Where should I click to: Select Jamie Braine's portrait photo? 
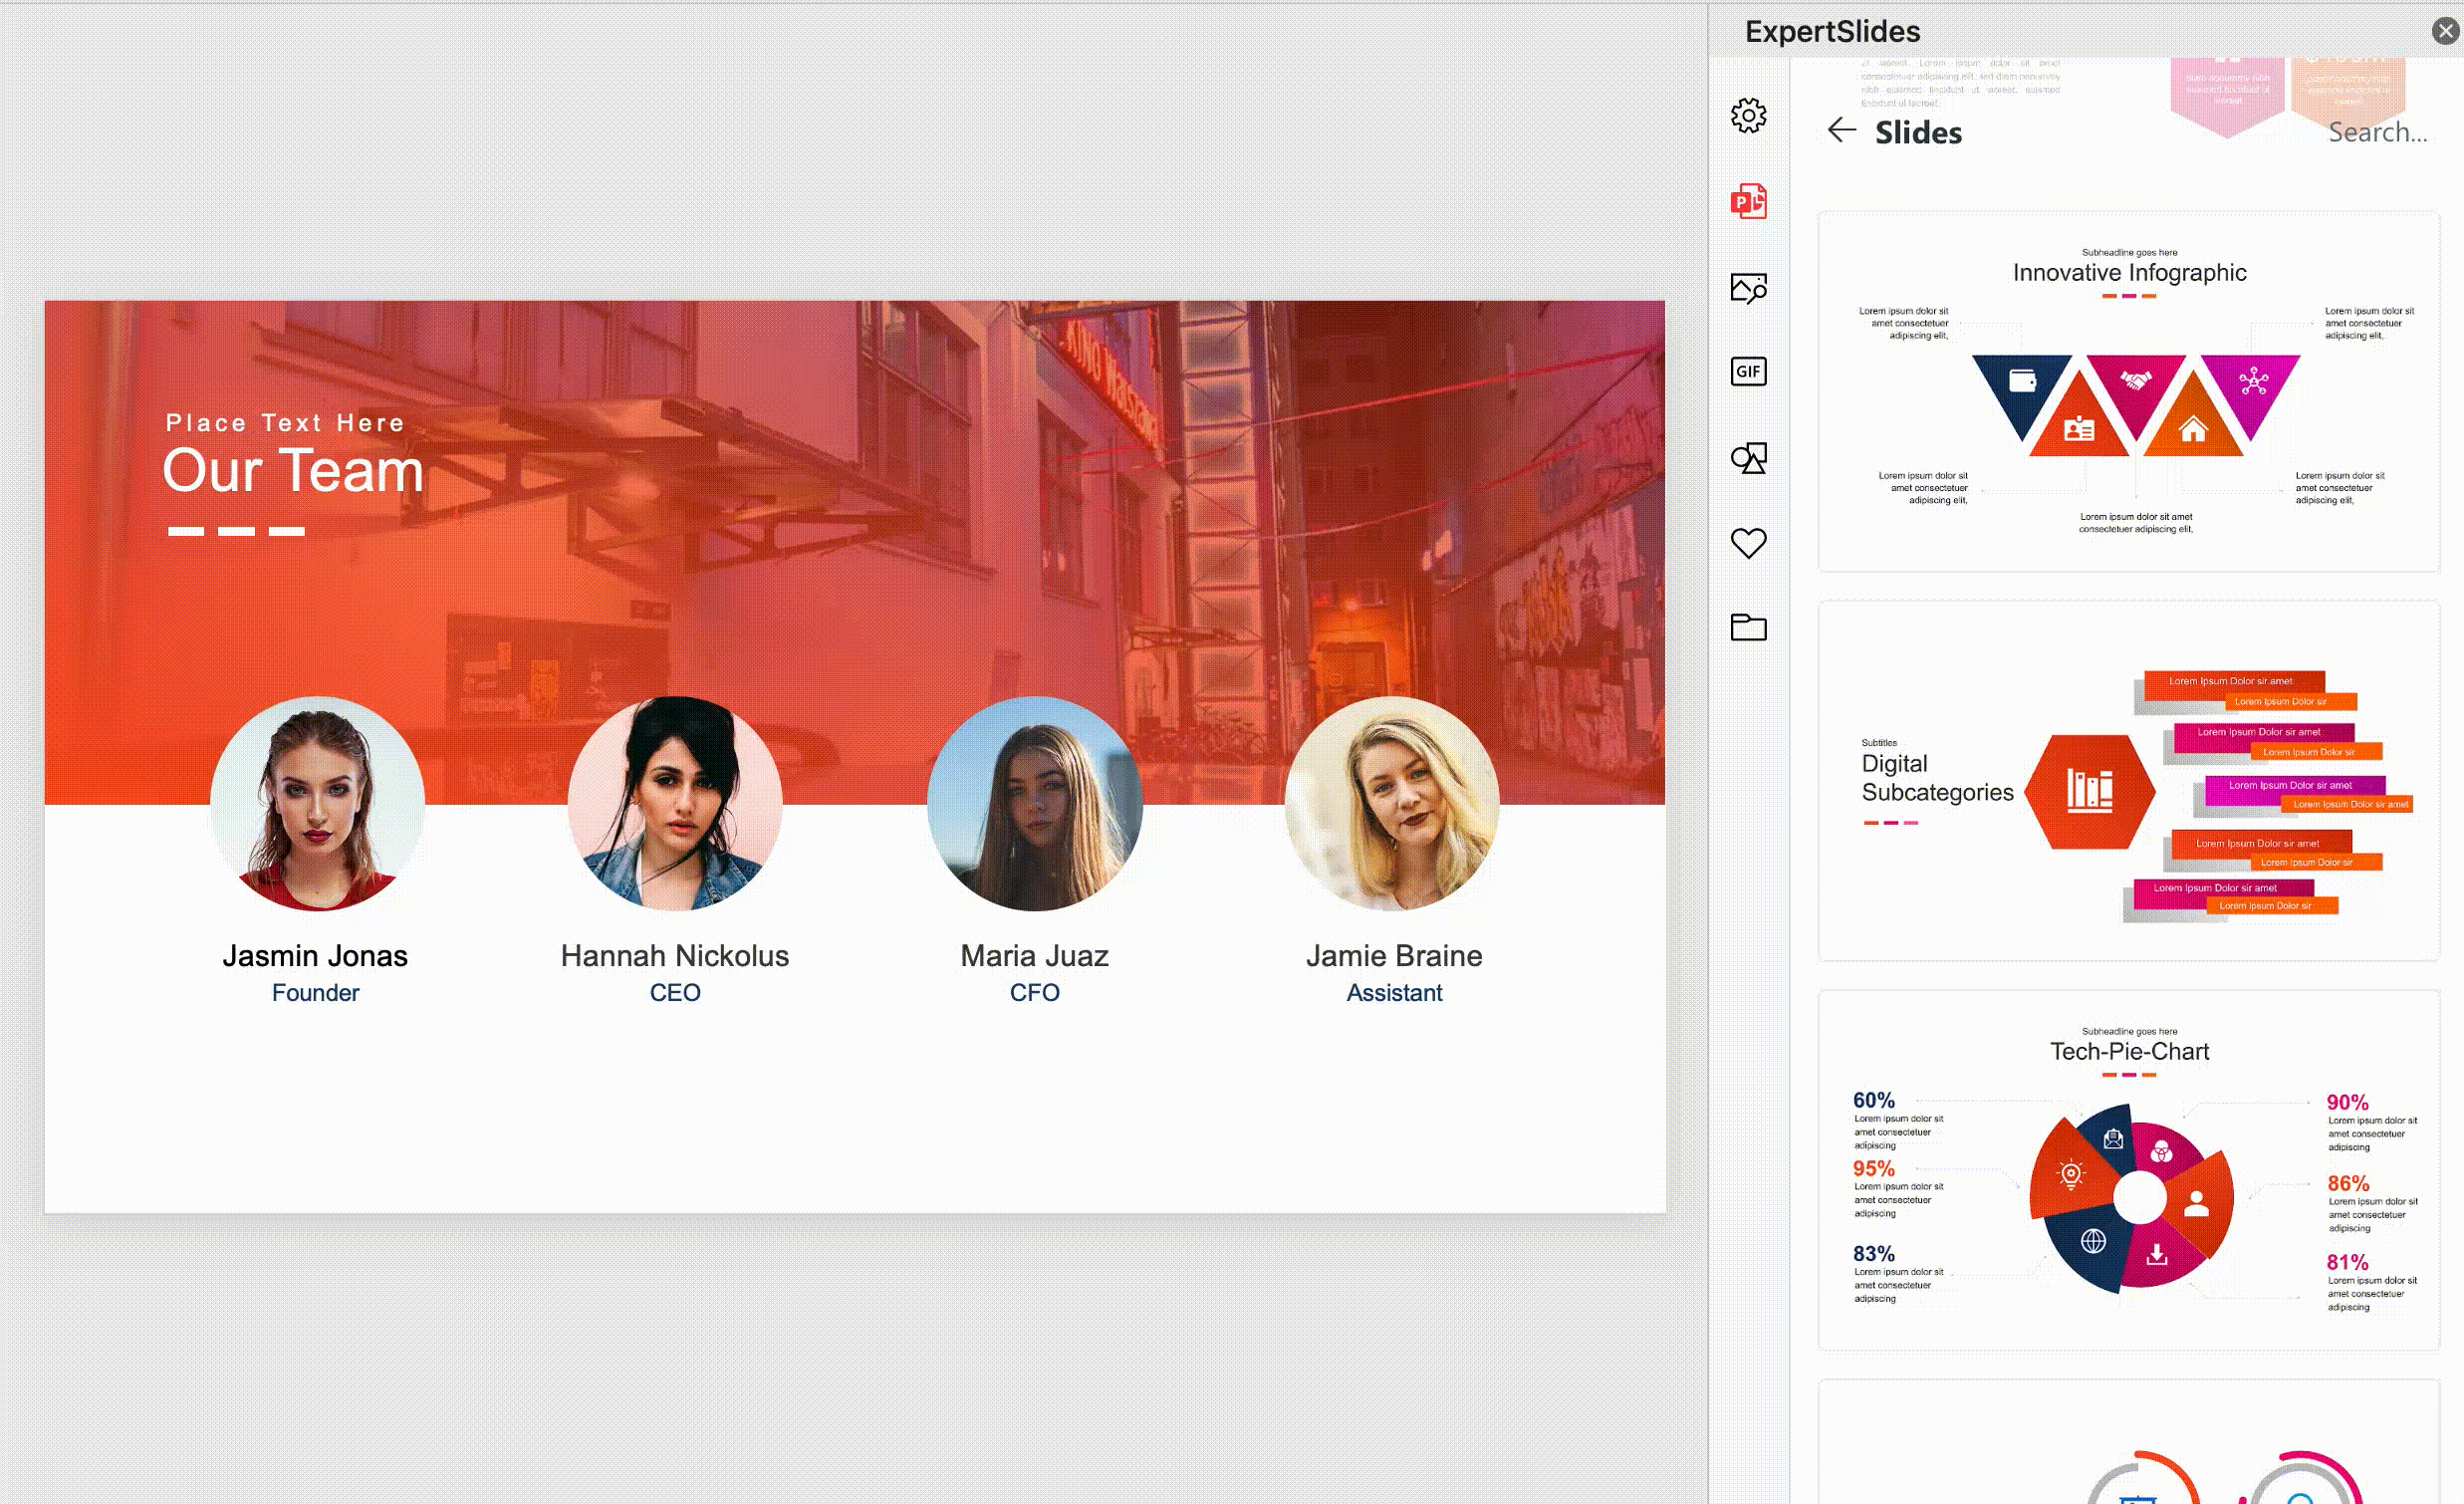coord(1392,804)
